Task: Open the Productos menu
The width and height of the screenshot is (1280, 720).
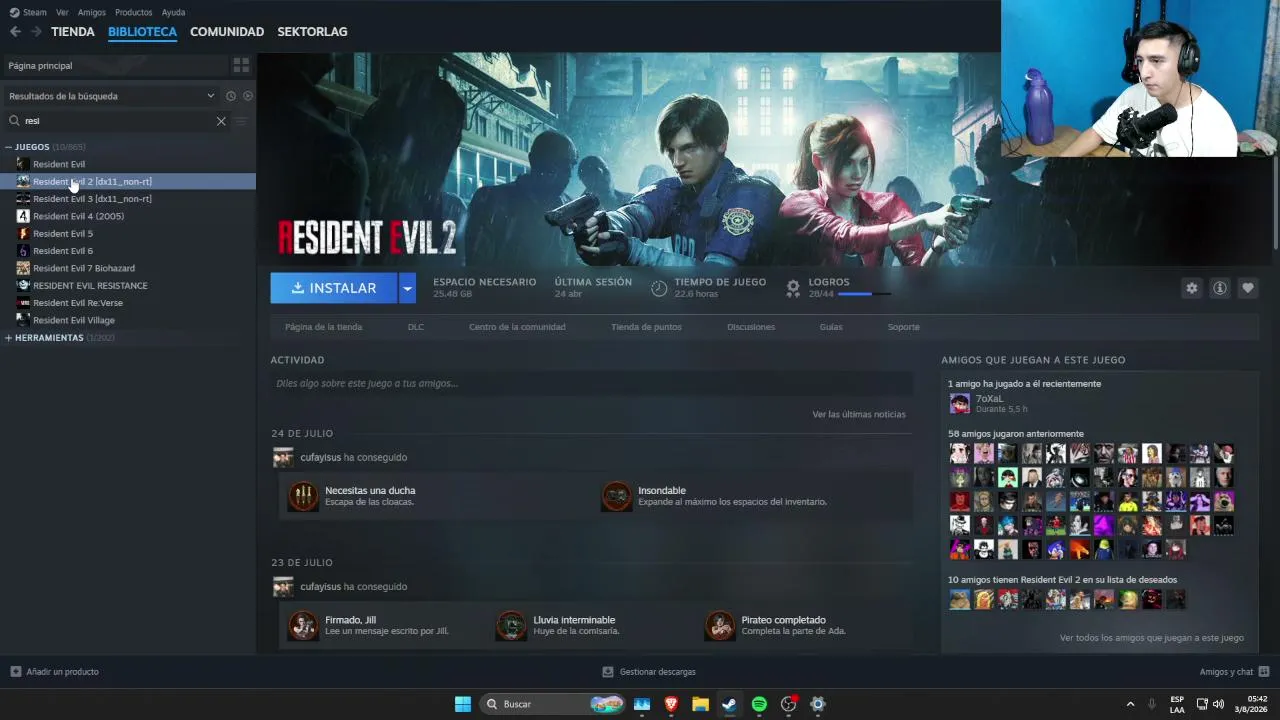Action: tap(134, 12)
